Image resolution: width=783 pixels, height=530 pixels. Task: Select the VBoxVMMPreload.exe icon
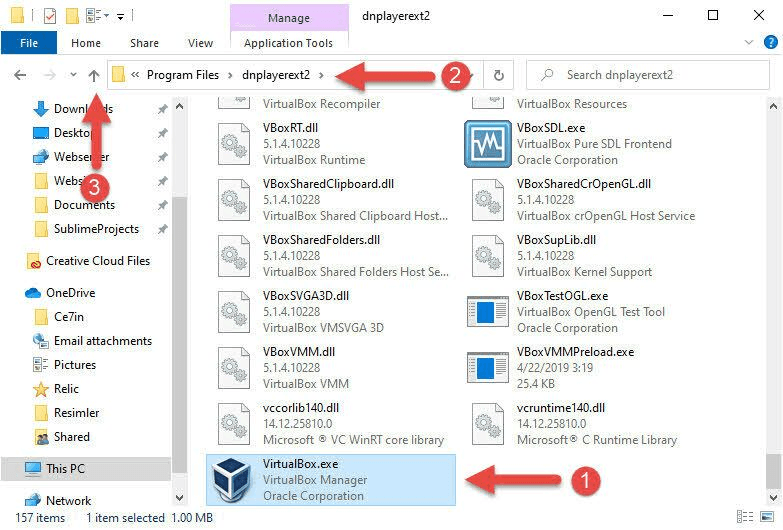tap(487, 368)
